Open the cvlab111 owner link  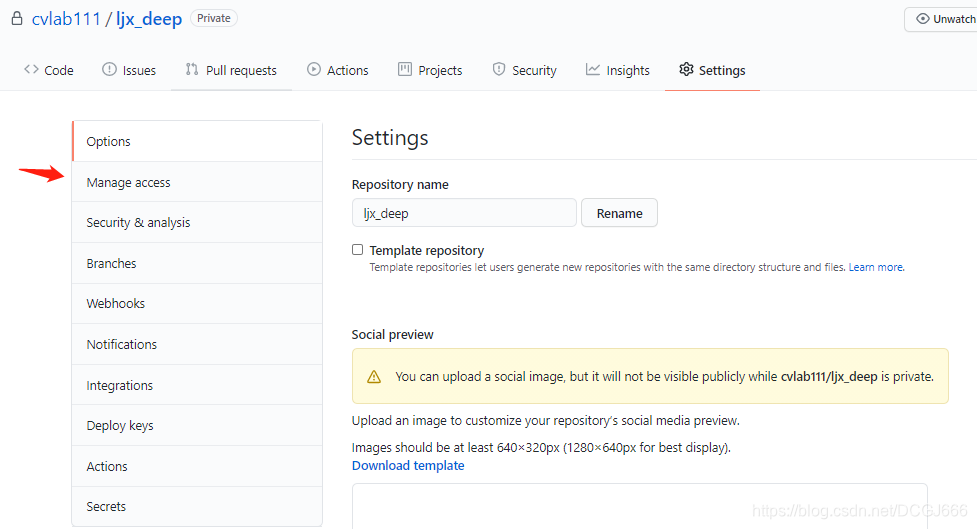66,19
